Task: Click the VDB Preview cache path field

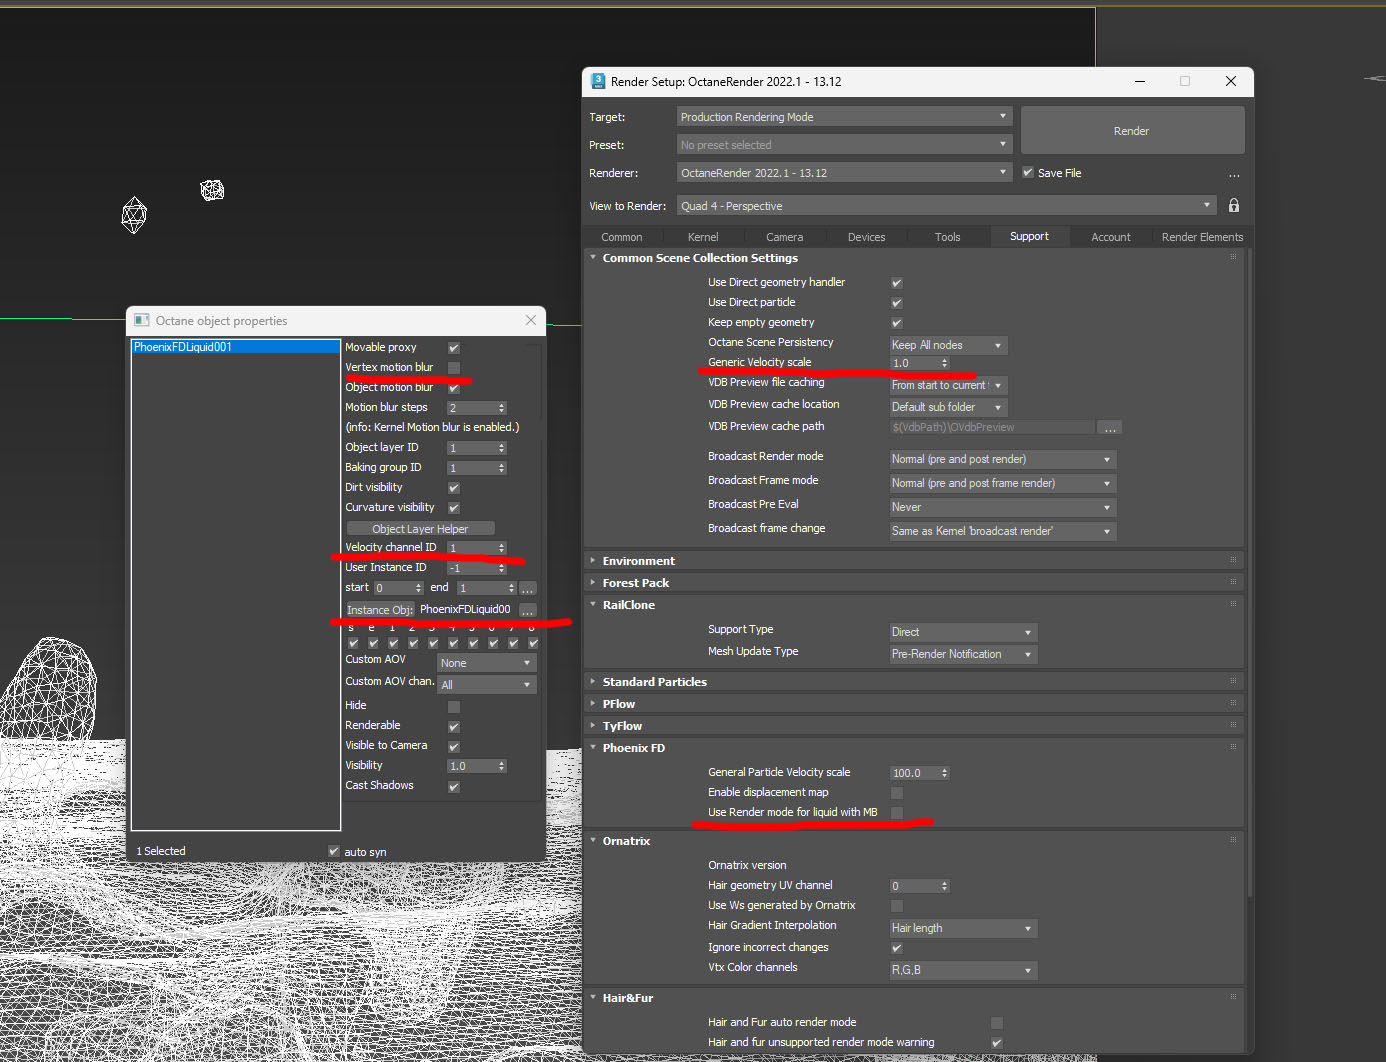Action: click(991, 427)
